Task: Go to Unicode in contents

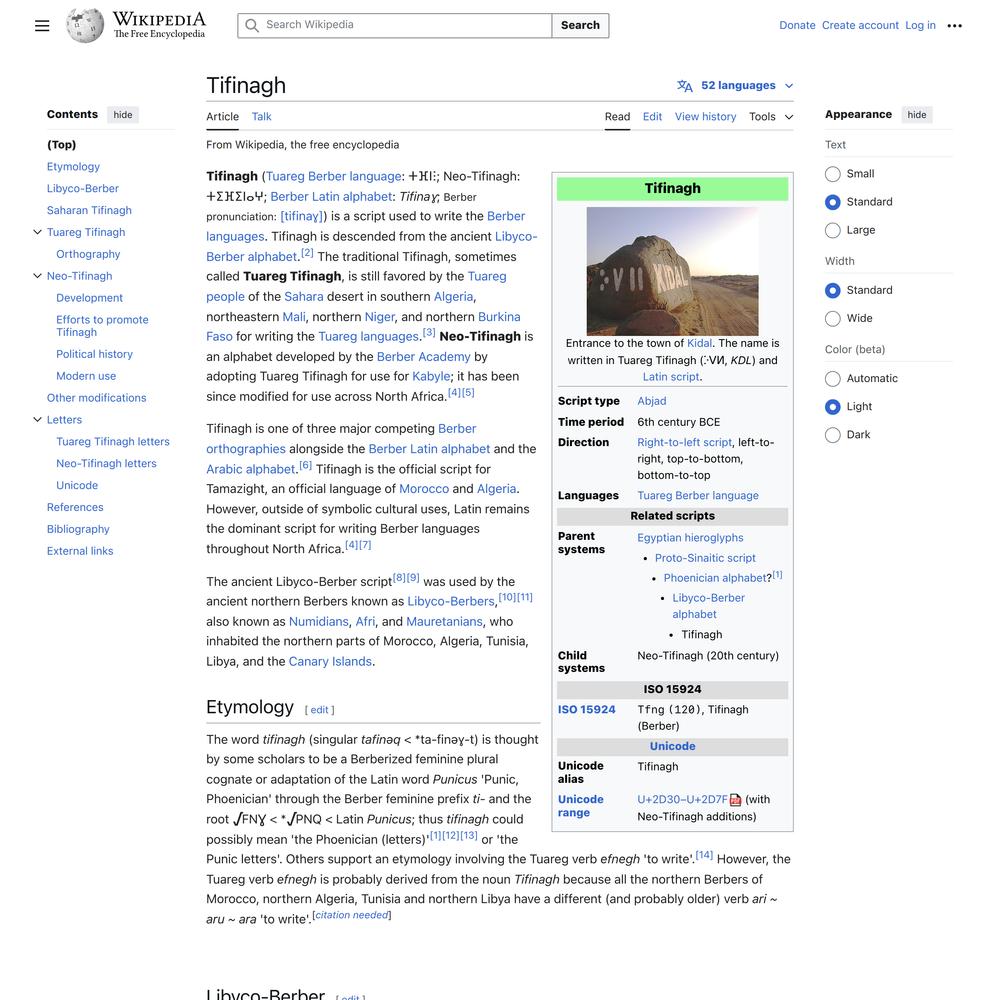Action: 77,485
